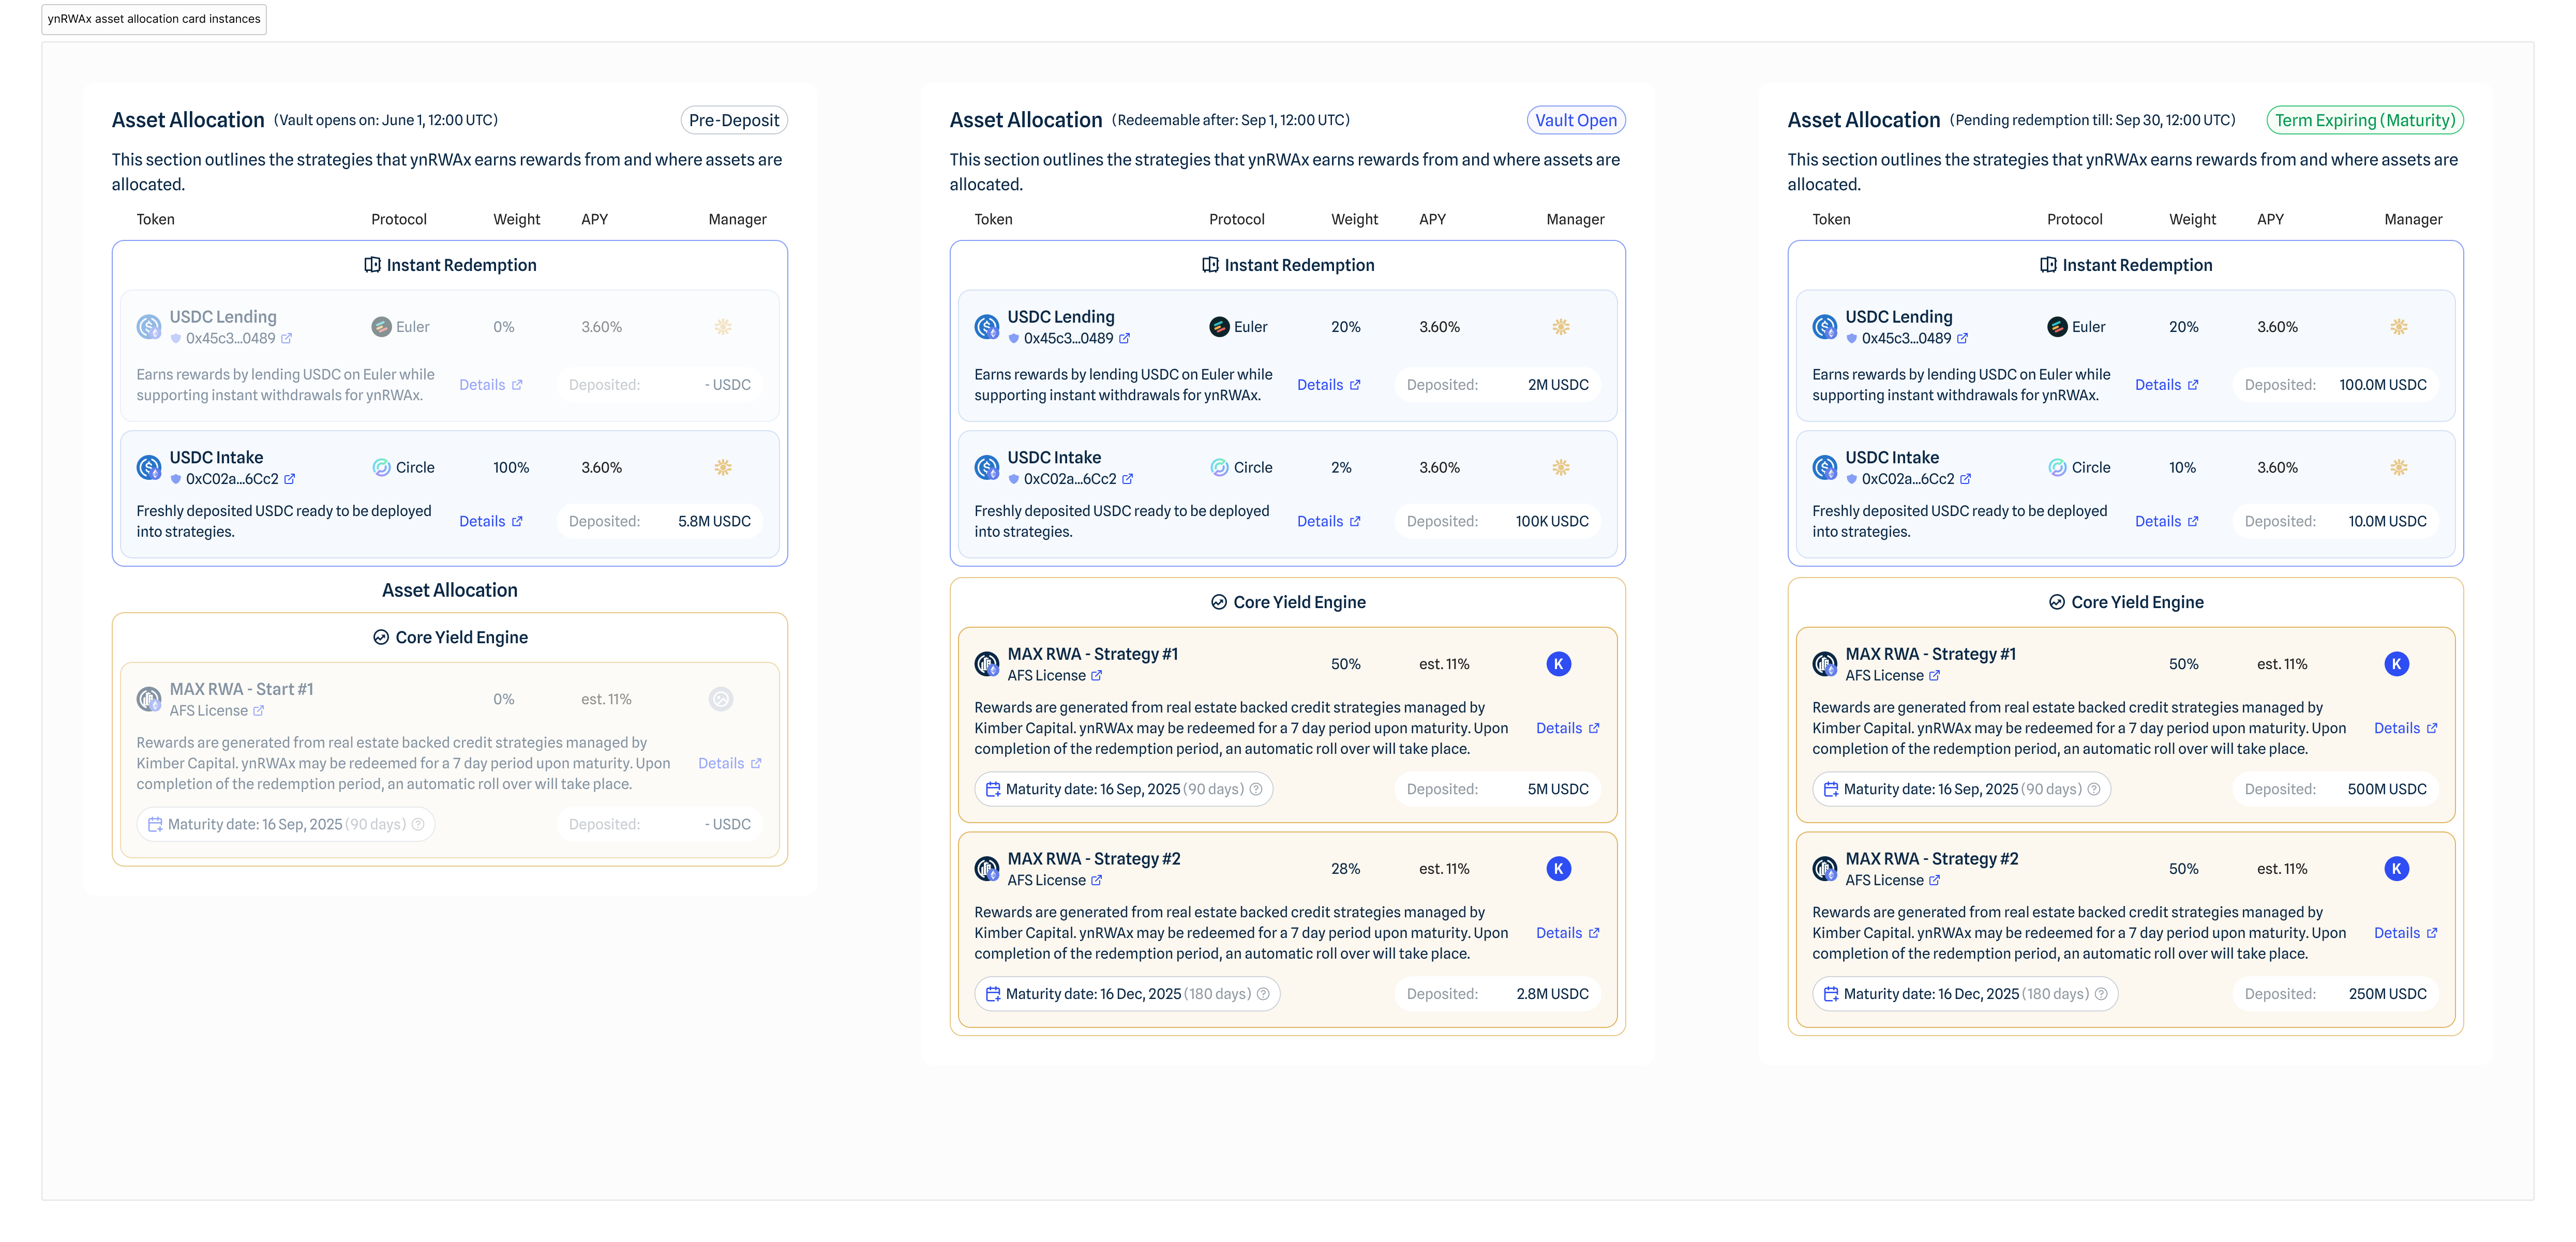Click disabled manager icon in MAX RWA - Start #1 row
The width and height of the screenshot is (2576, 1242).
click(721, 699)
